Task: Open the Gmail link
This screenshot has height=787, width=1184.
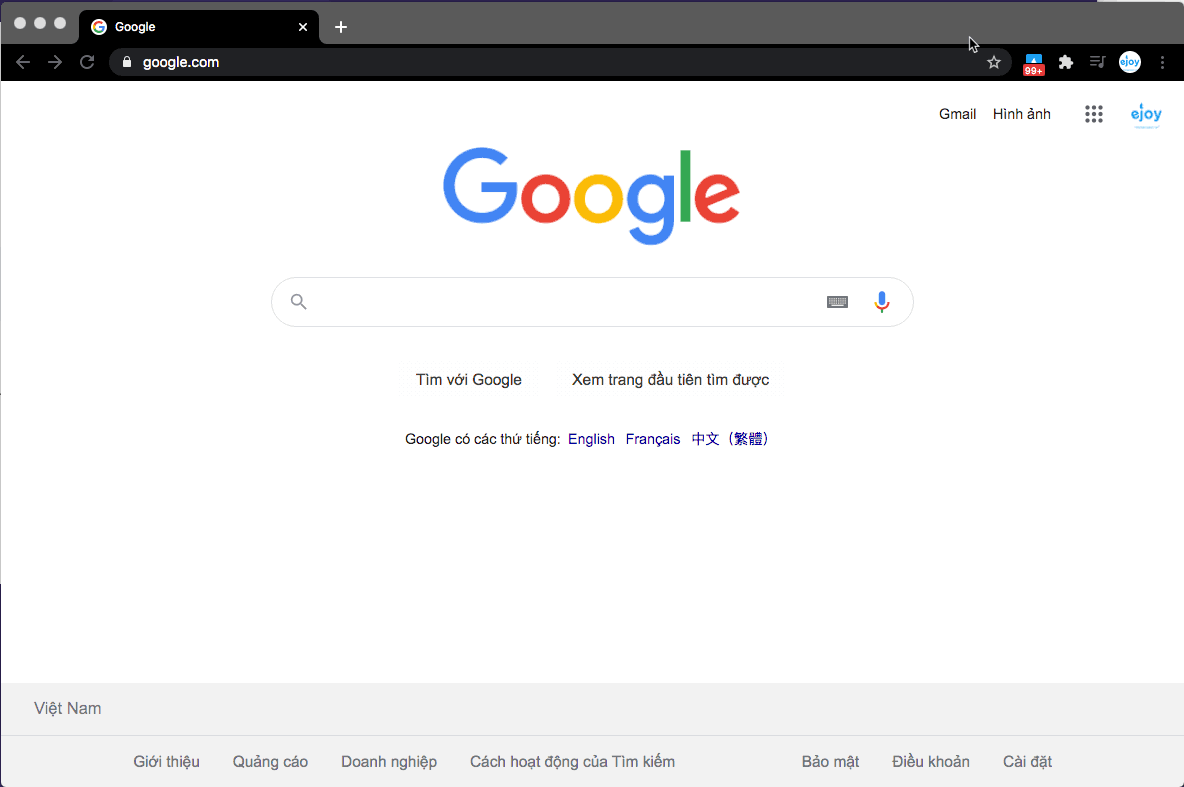Action: click(x=957, y=114)
